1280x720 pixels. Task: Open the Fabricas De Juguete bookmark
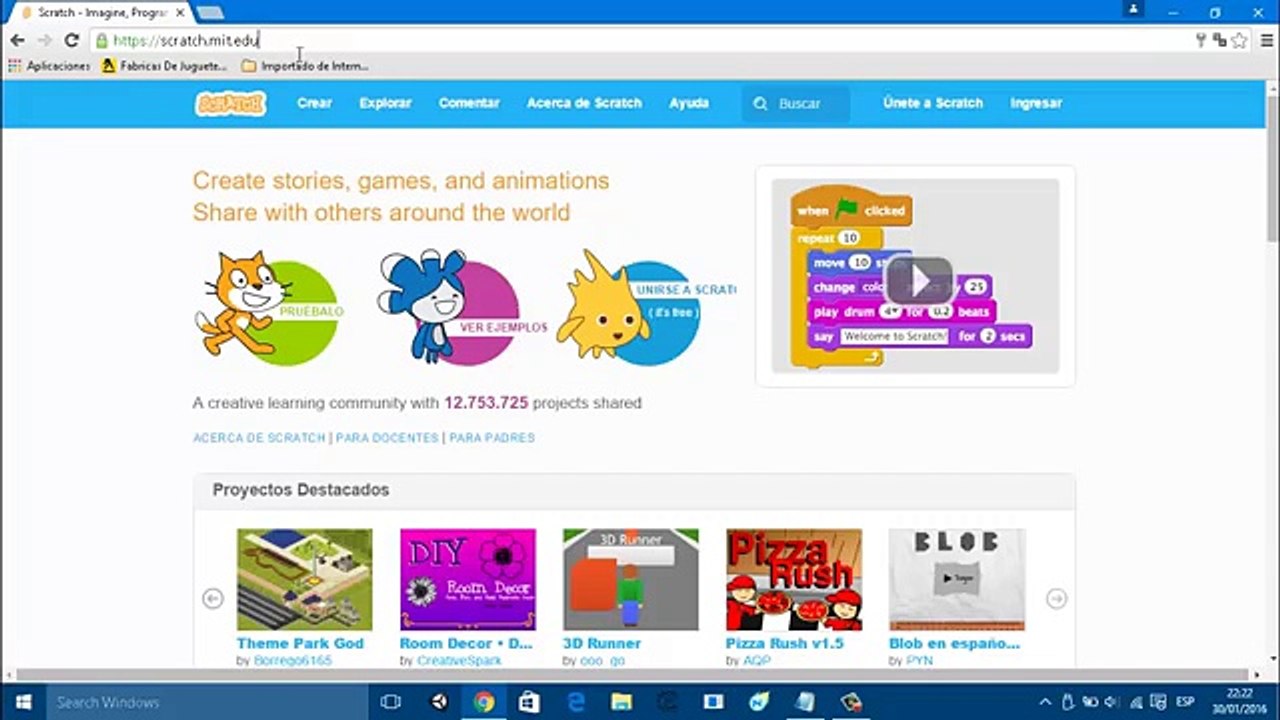pos(165,66)
